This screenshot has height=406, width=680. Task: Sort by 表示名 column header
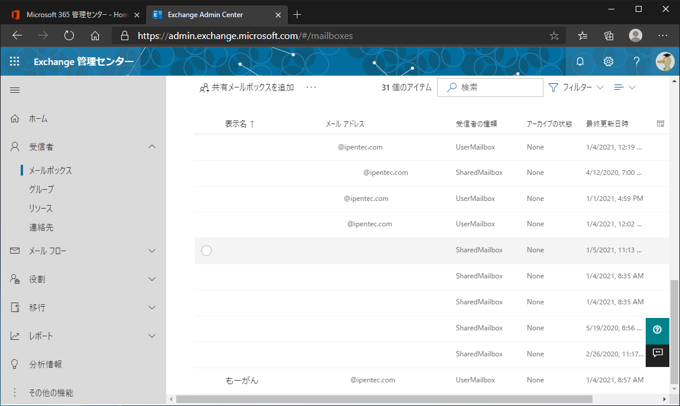pos(239,124)
